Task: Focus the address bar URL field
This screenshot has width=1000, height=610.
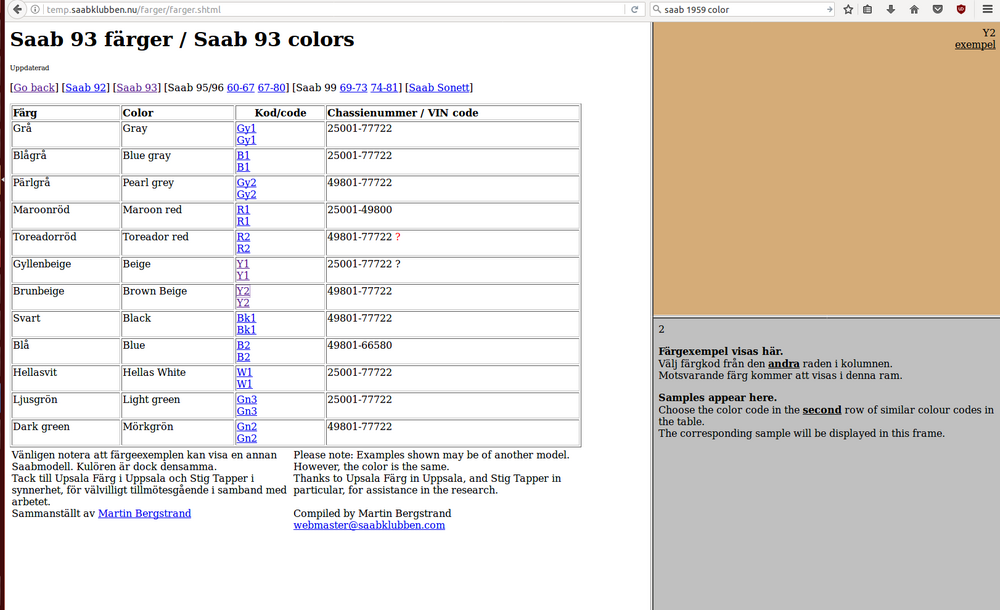Action: (x=335, y=10)
